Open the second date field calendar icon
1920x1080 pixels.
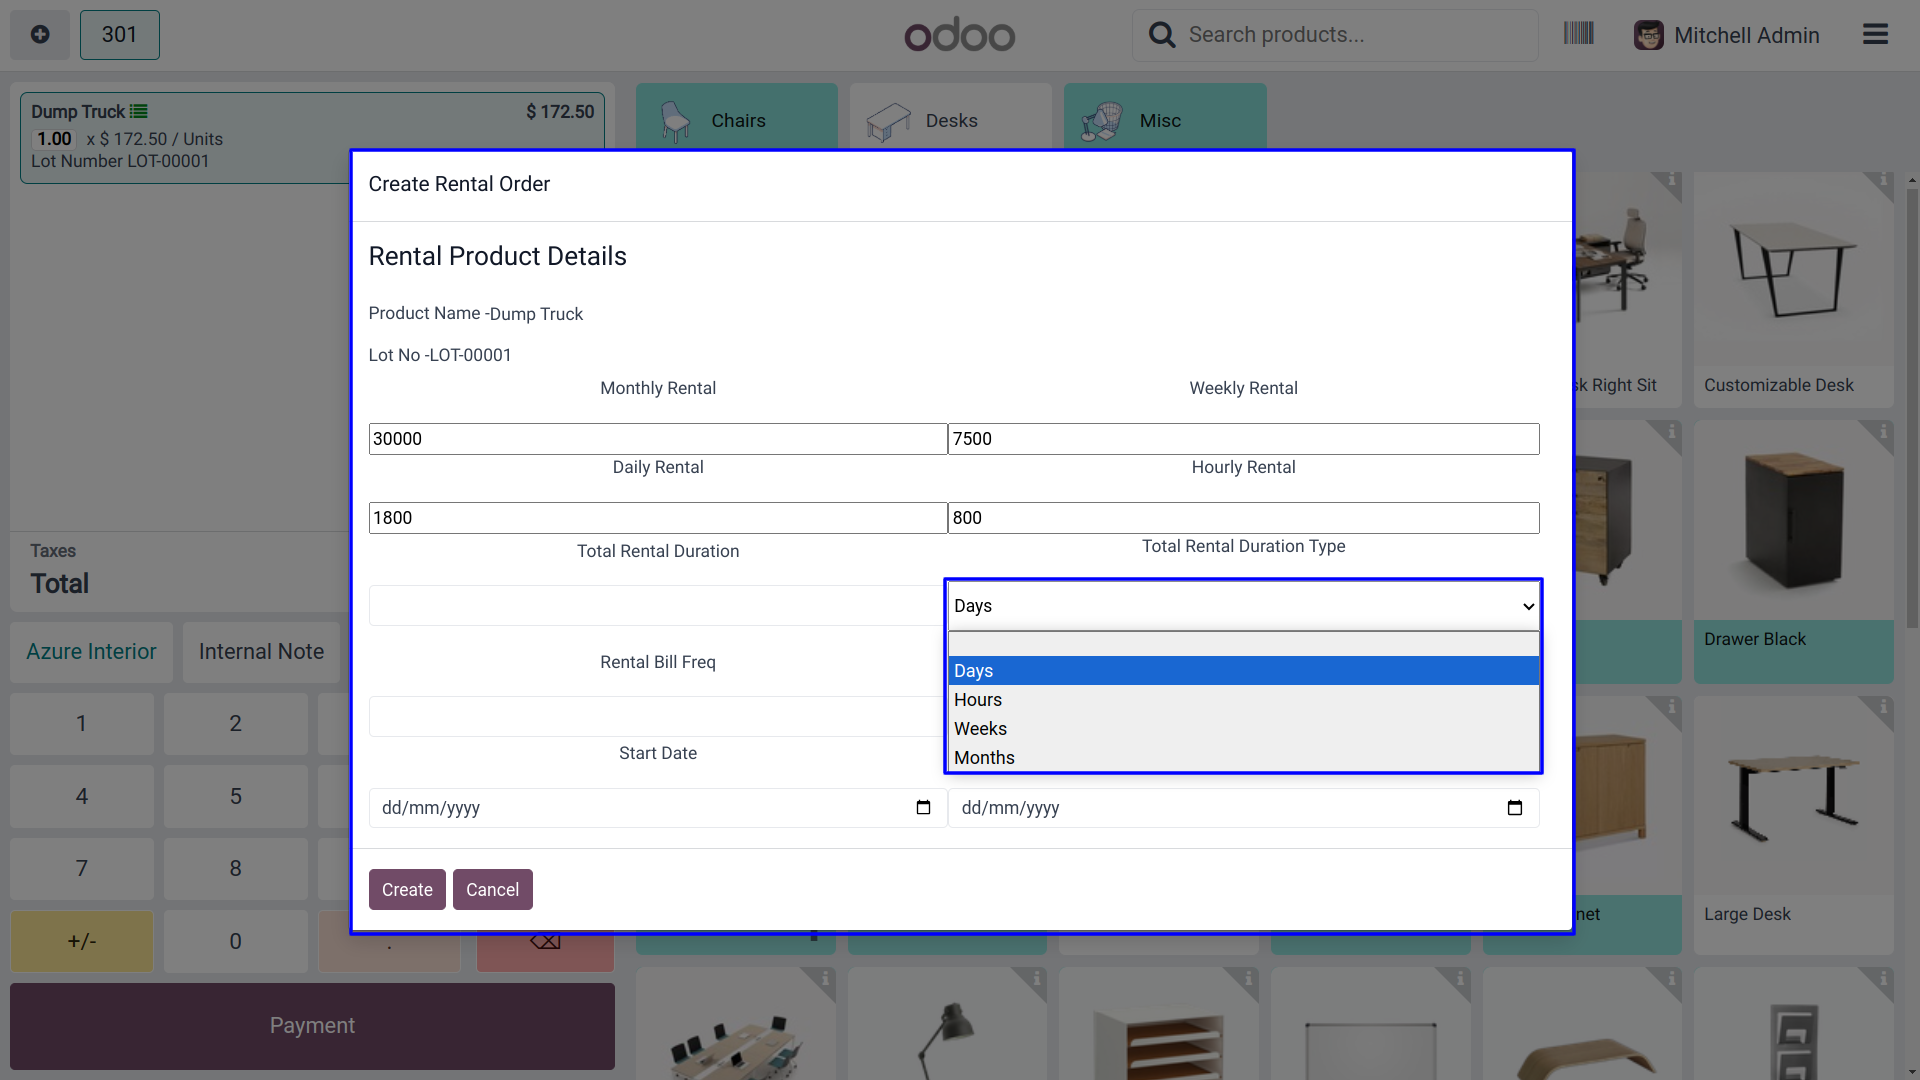[x=1514, y=808]
